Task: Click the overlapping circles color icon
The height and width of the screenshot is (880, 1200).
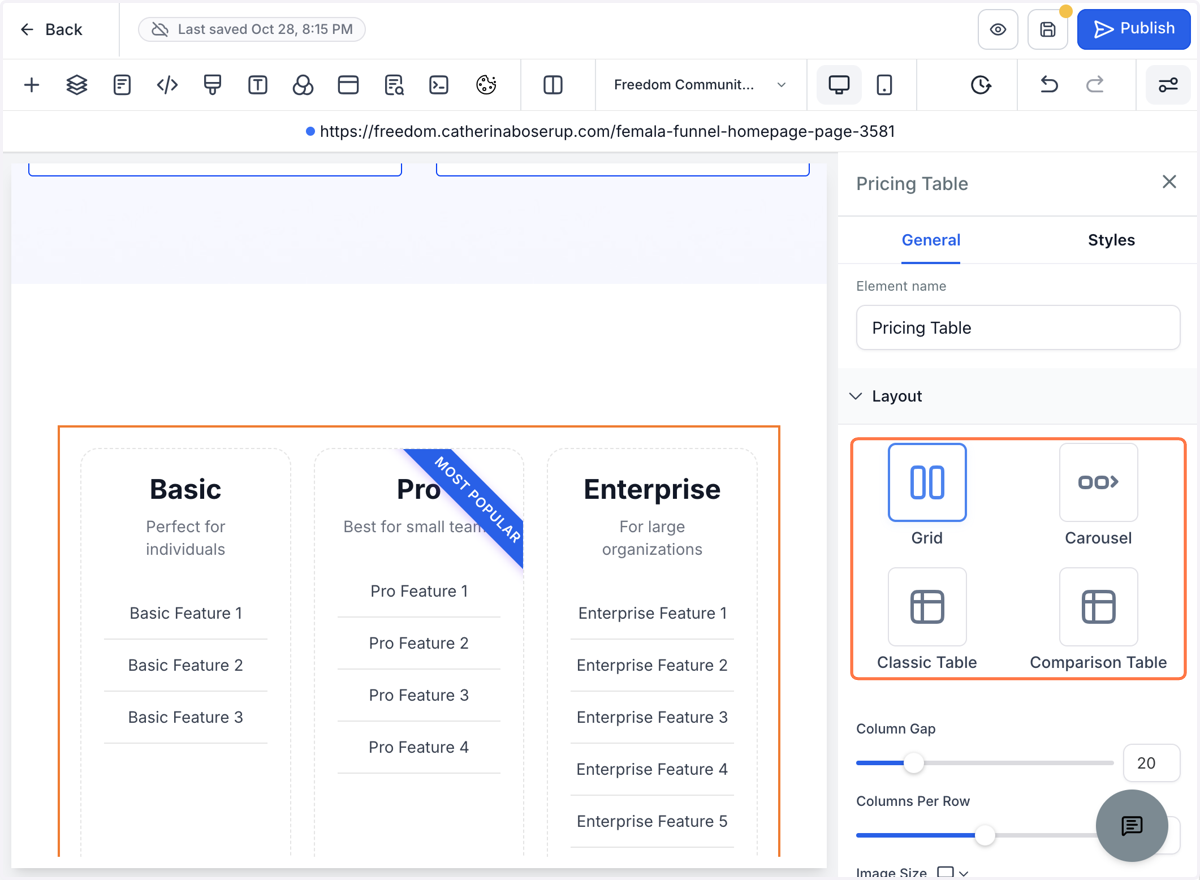Action: pos(303,85)
